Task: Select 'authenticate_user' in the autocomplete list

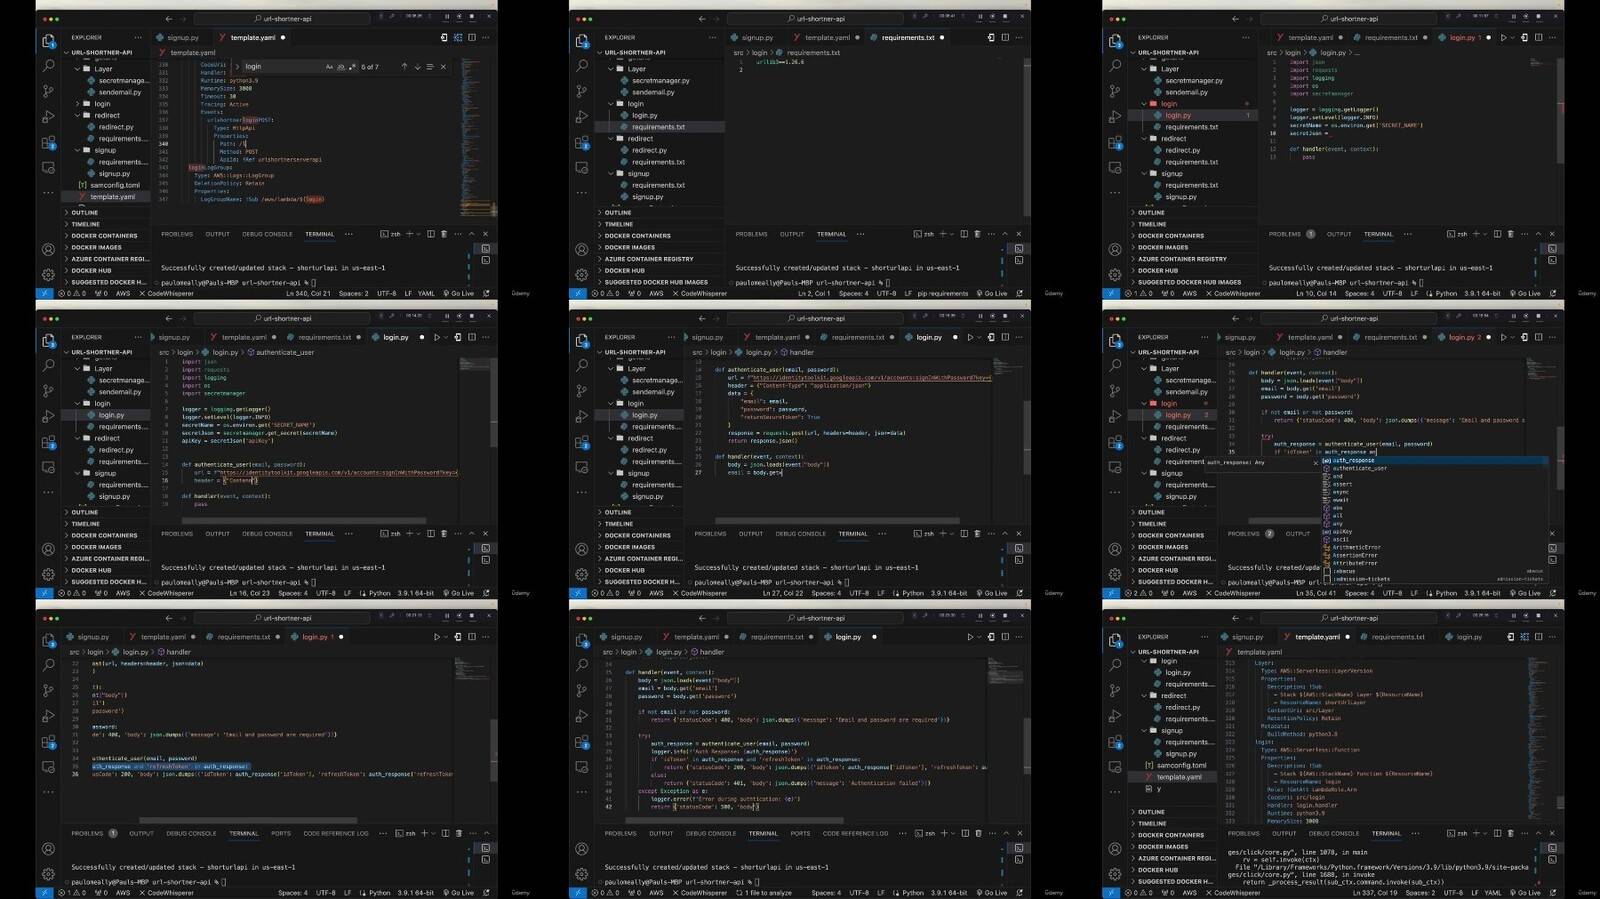Action: [x=1359, y=468]
